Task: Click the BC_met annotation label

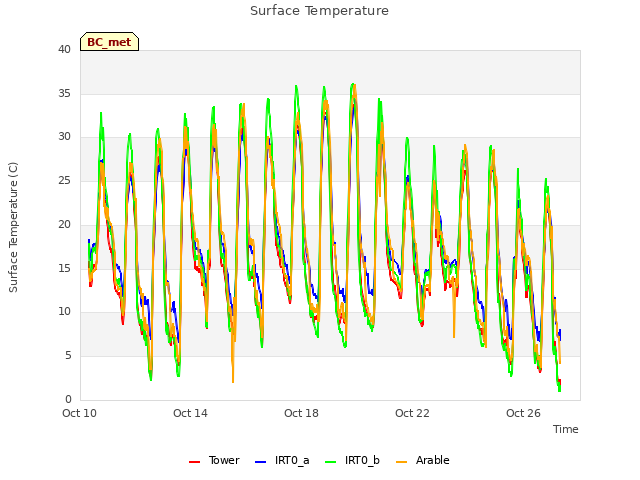Action: [109, 42]
